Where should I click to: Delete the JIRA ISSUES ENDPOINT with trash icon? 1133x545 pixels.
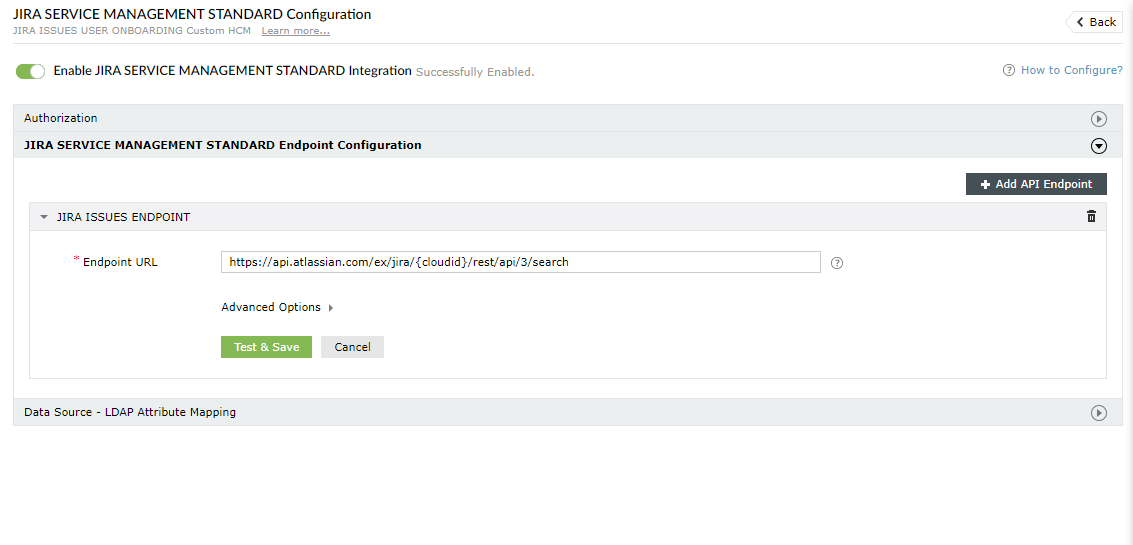[1091, 217]
